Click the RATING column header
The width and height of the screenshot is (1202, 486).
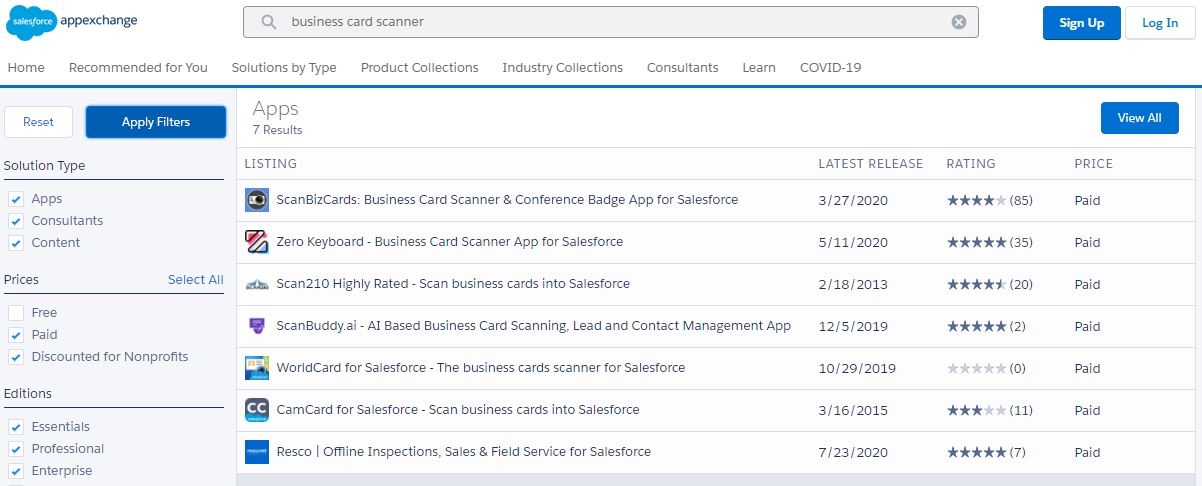pos(971,164)
